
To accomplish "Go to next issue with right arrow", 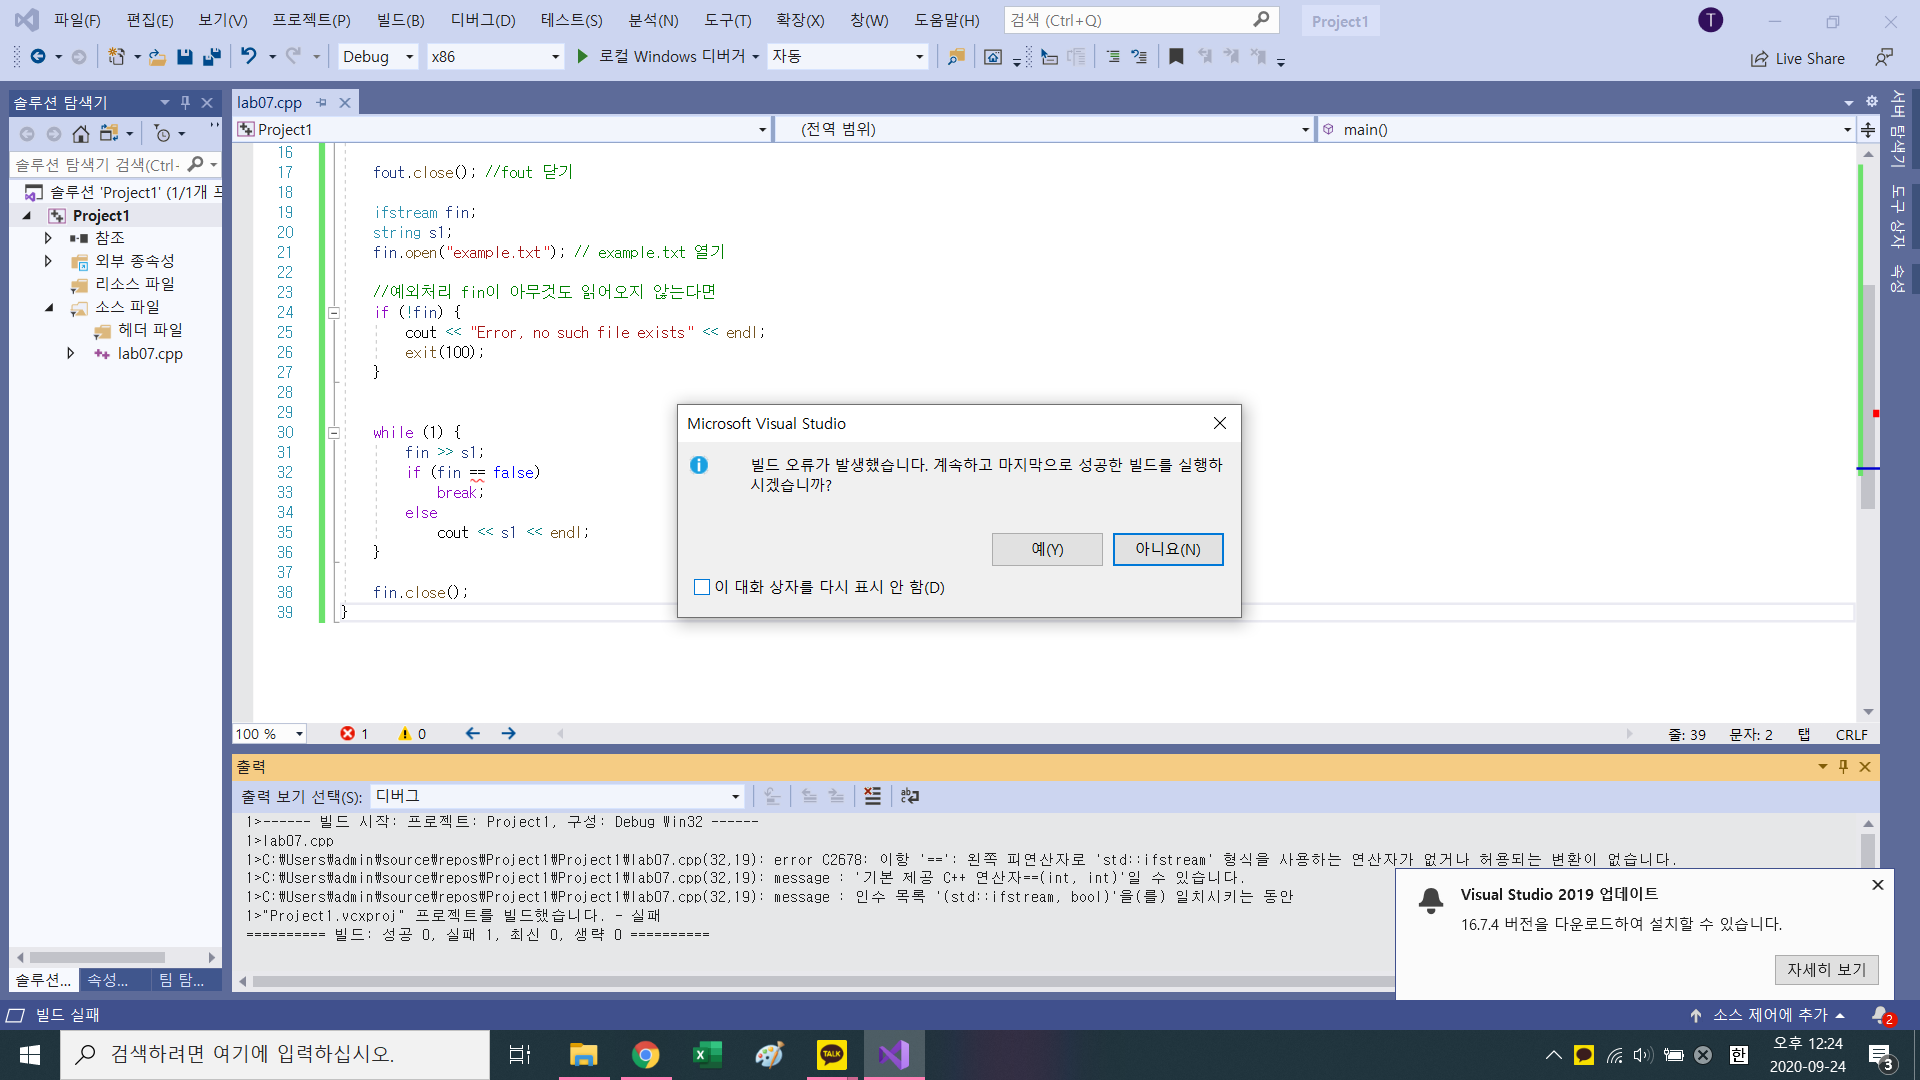I will pyautogui.click(x=508, y=734).
